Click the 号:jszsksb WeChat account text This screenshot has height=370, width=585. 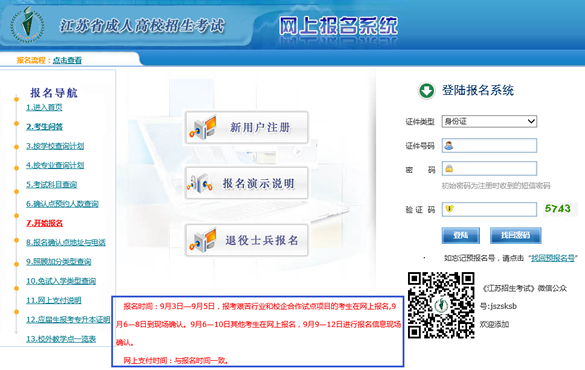498,306
